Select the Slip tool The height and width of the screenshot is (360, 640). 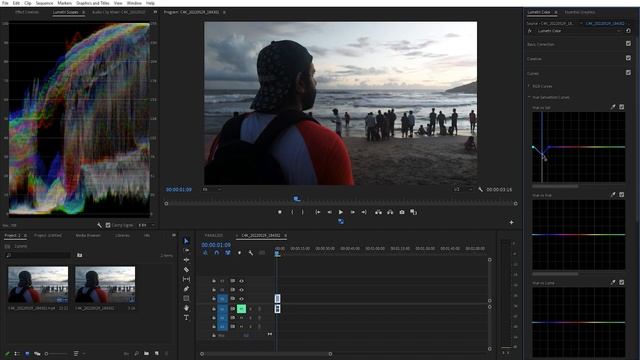pyautogui.click(x=186, y=279)
